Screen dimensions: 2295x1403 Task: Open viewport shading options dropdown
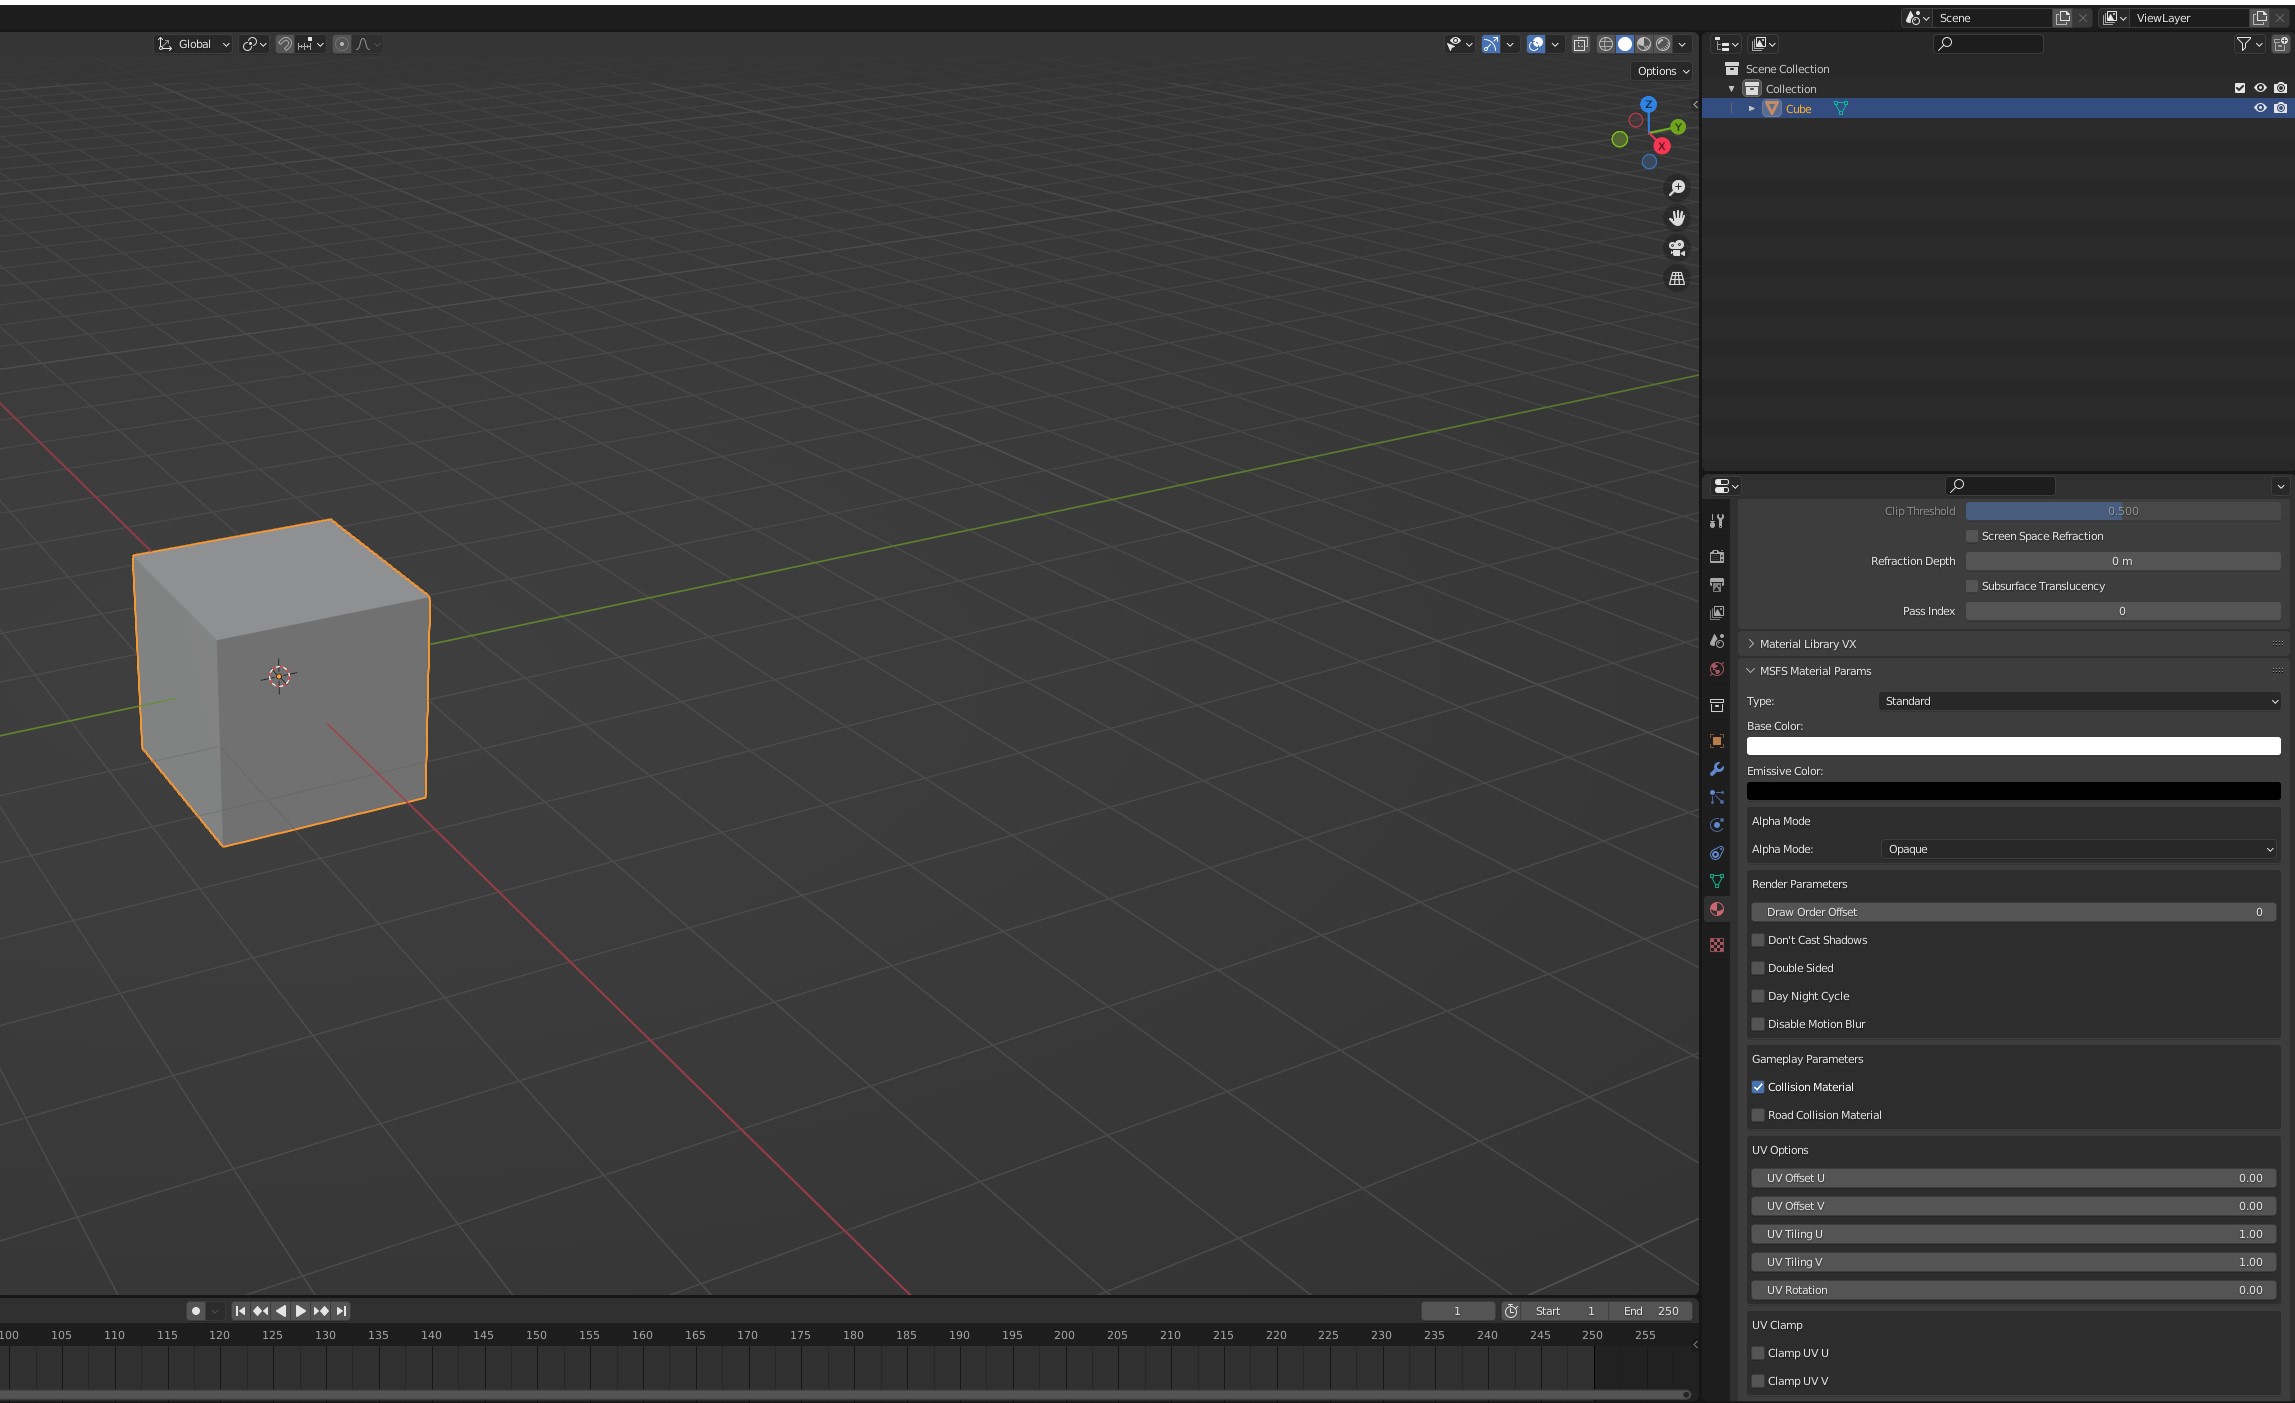coord(1683,44)
